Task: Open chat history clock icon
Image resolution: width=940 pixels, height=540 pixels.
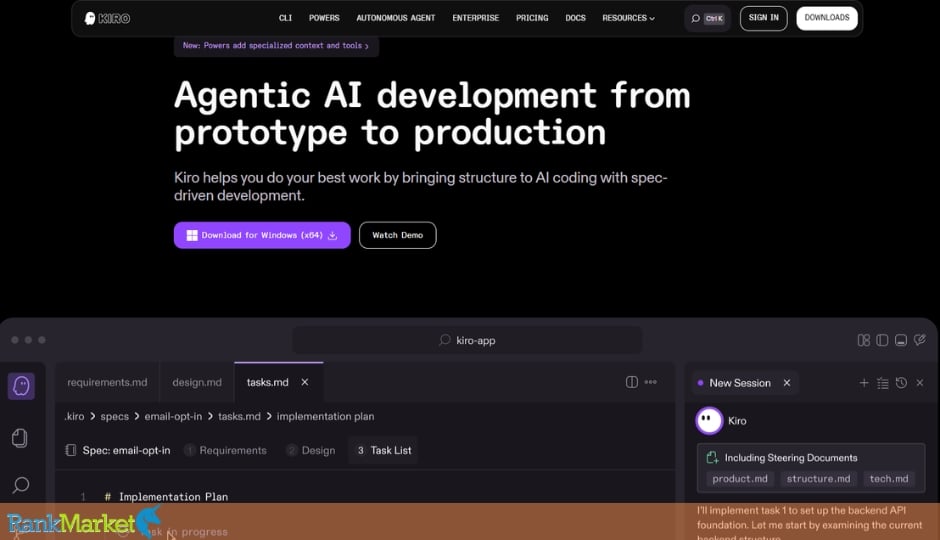Action: pyautogui.click(x=901, y=383)
